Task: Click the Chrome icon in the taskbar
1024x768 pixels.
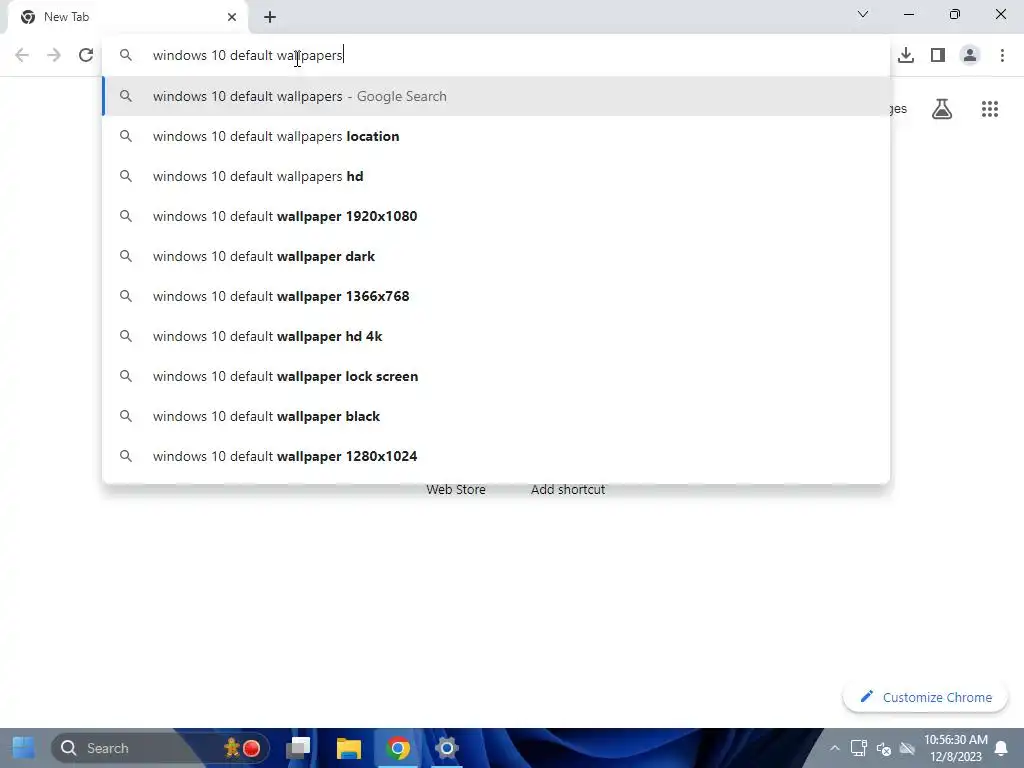Action: pyautogui.click(x=398, y=748)
